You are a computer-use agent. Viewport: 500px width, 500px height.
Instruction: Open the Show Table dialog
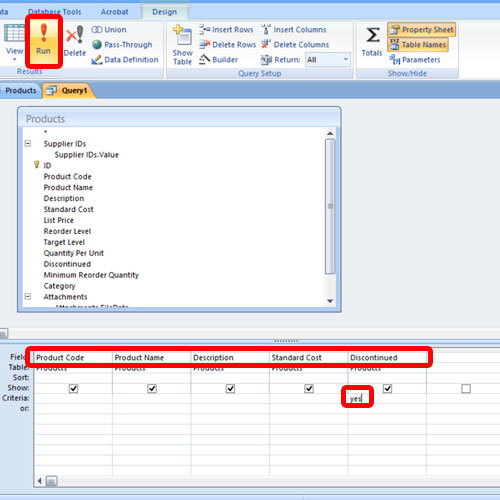click(x=182, y=45)
